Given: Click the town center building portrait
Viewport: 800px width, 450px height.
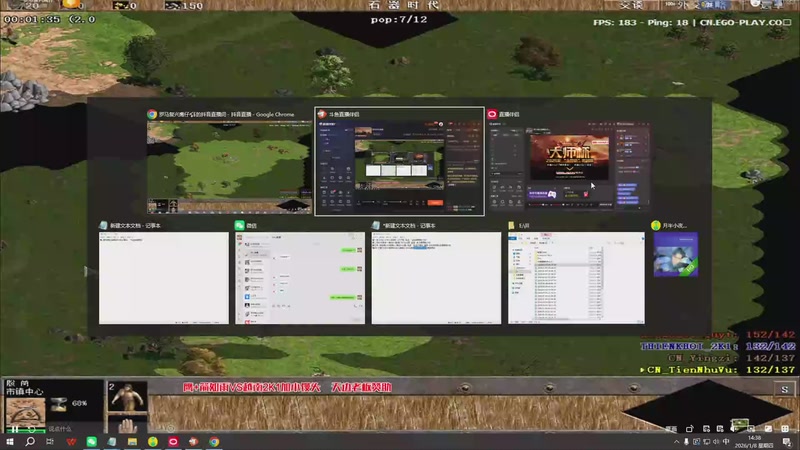Looking at the screenshot, I should click(x=26, y=411).
